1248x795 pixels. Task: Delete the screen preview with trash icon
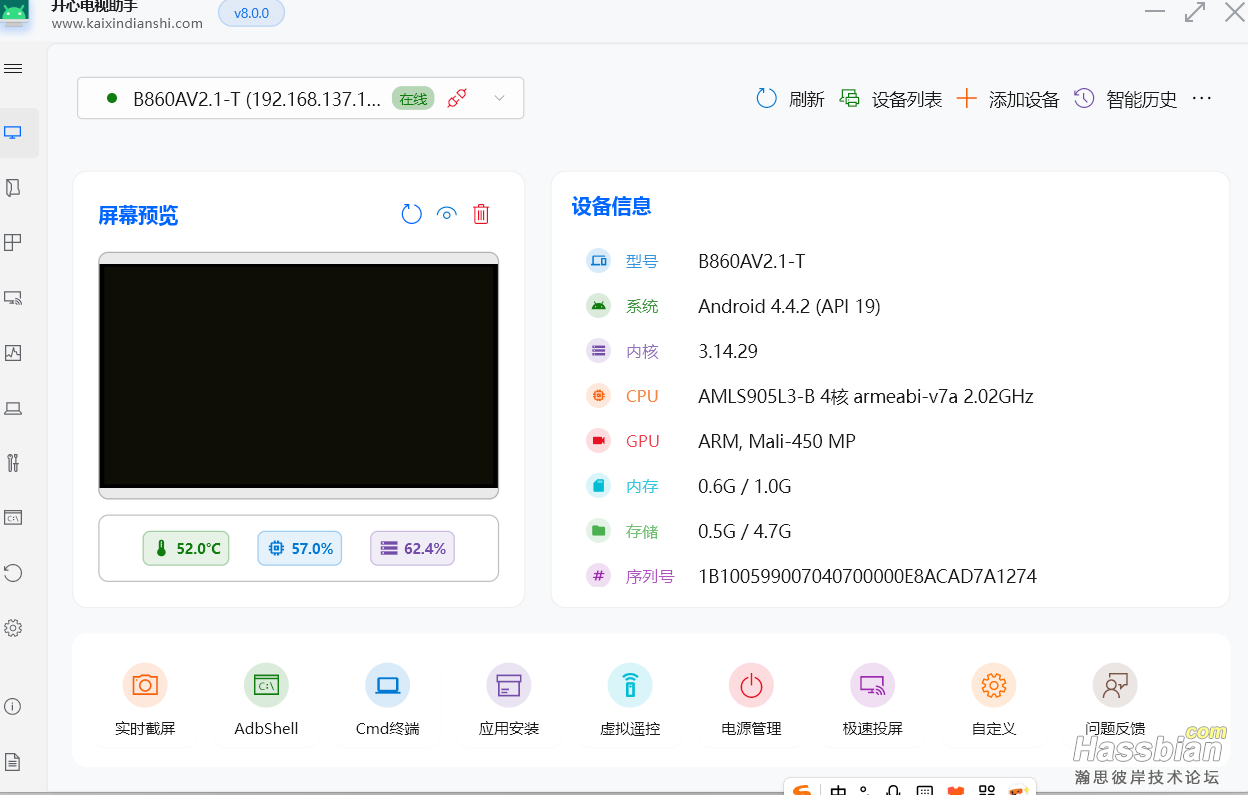[481, 214]
